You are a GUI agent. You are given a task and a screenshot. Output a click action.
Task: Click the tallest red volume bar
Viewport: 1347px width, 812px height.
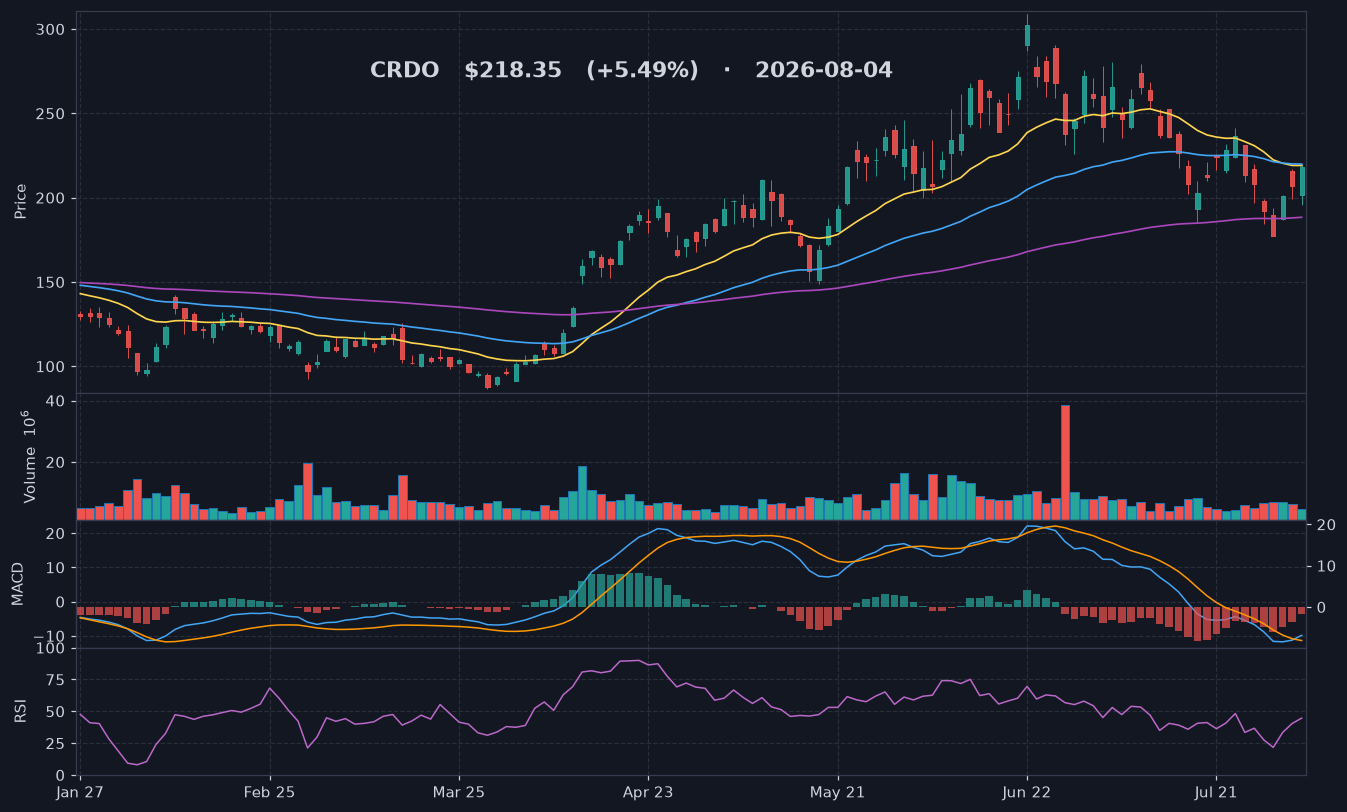pos(1065,462)
